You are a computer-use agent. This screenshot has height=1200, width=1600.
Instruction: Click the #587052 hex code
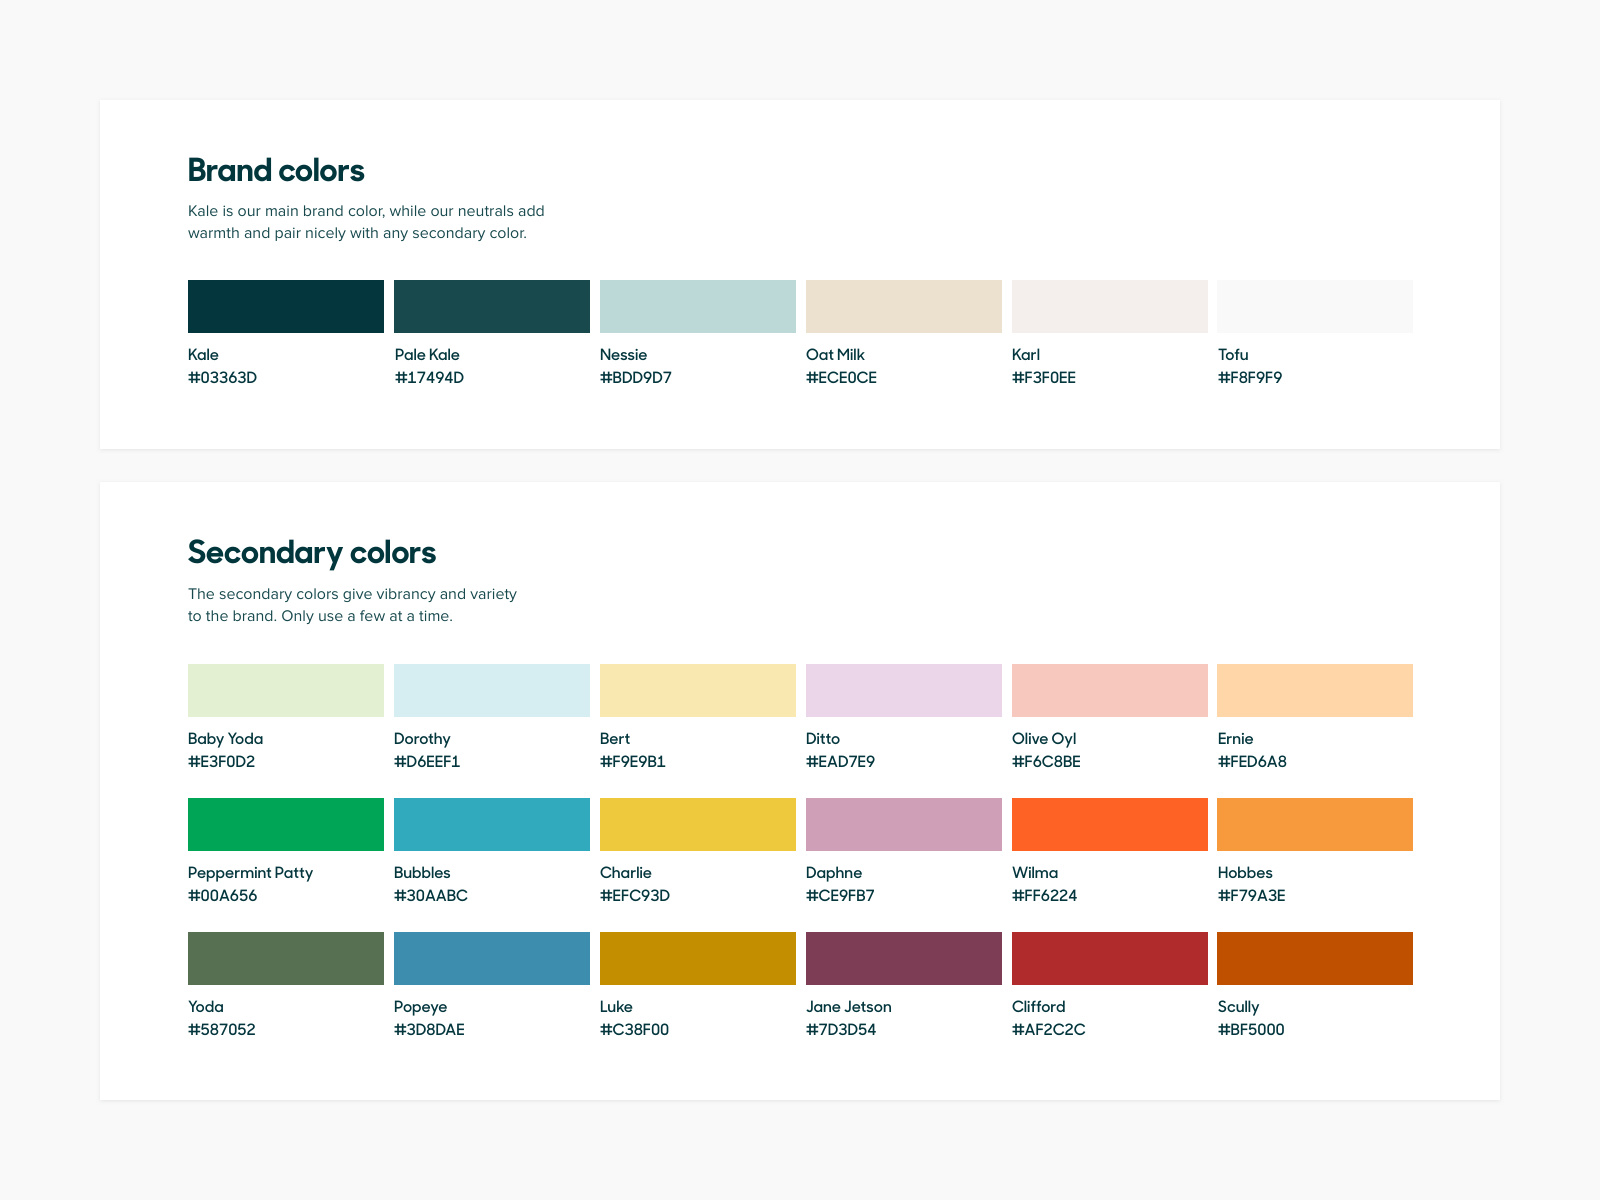coord(221,1030)
